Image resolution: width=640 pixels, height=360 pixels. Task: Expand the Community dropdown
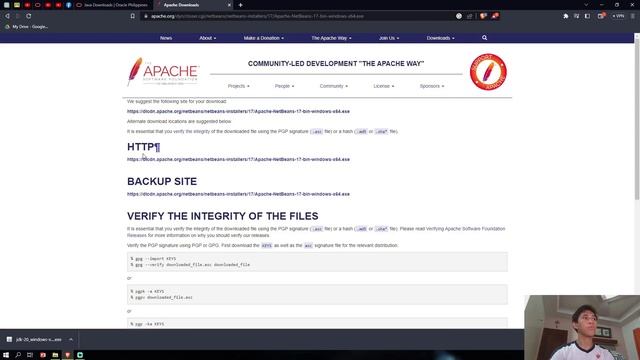[x=333, y=86]
